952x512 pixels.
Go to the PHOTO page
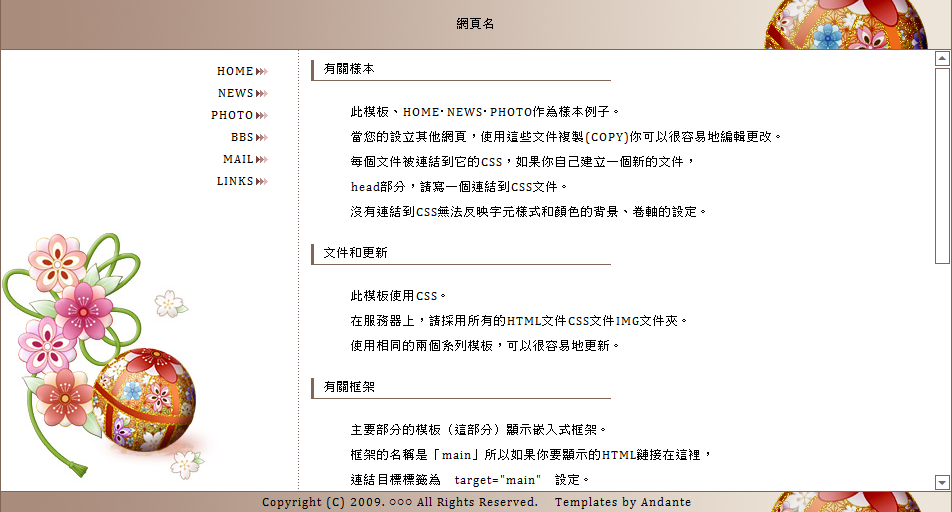click(x=232, y=115)
